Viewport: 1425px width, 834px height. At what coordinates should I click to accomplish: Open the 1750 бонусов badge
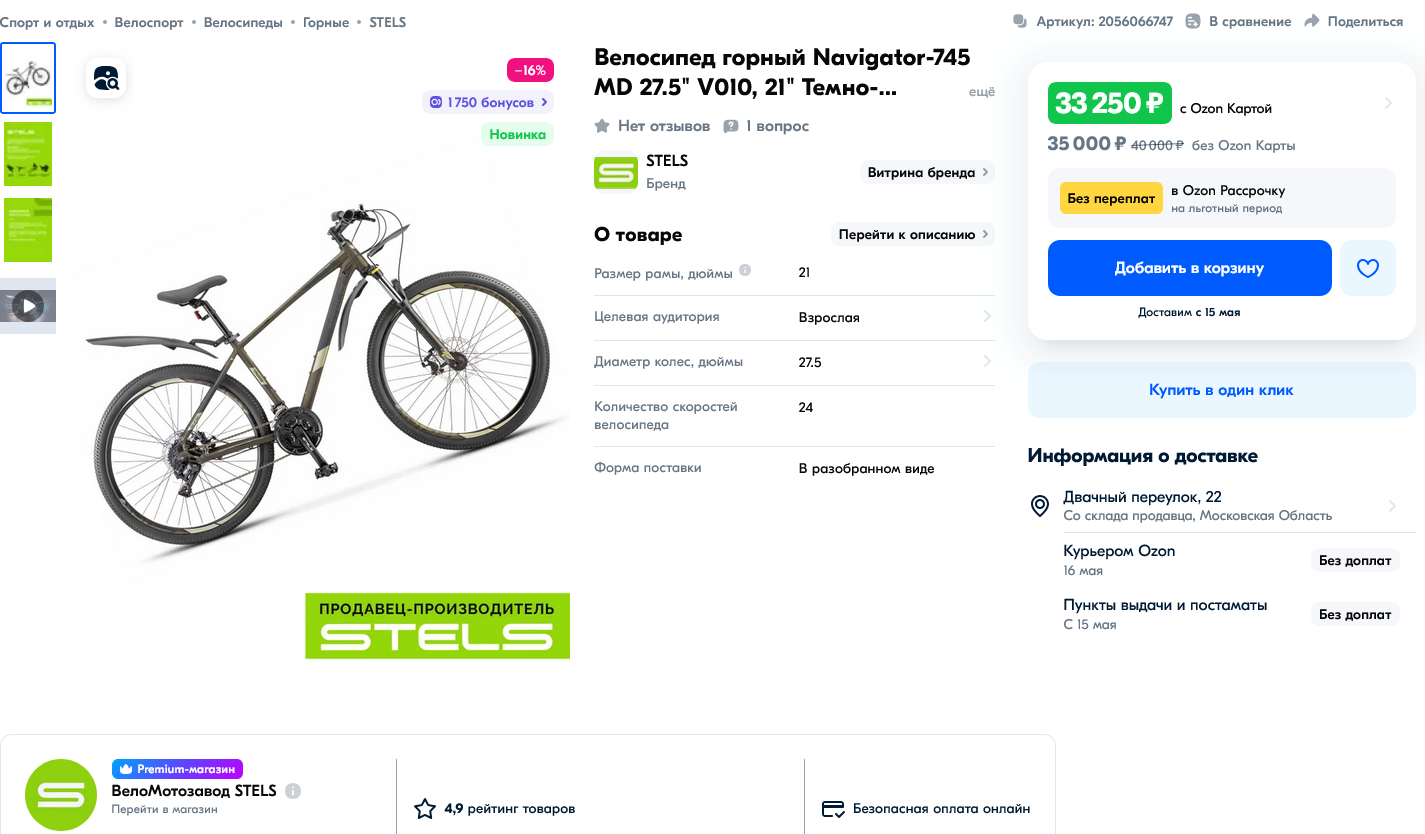pyautogui.click(x=489, y=102)
